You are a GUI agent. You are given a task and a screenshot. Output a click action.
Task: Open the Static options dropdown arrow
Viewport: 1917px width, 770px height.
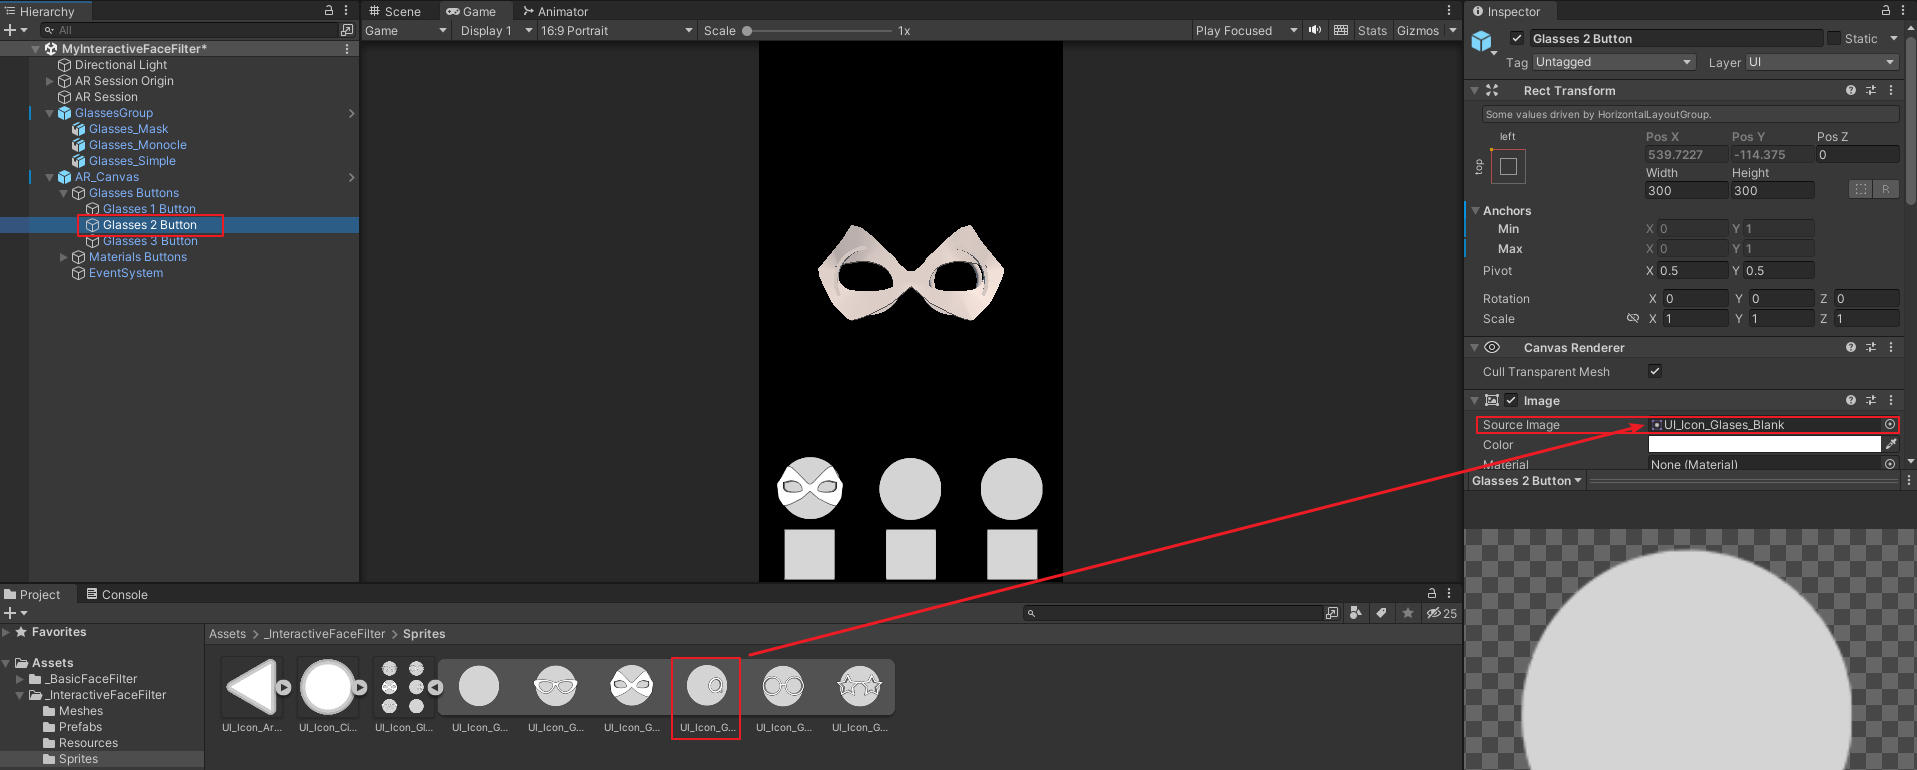pos(1893,38)
